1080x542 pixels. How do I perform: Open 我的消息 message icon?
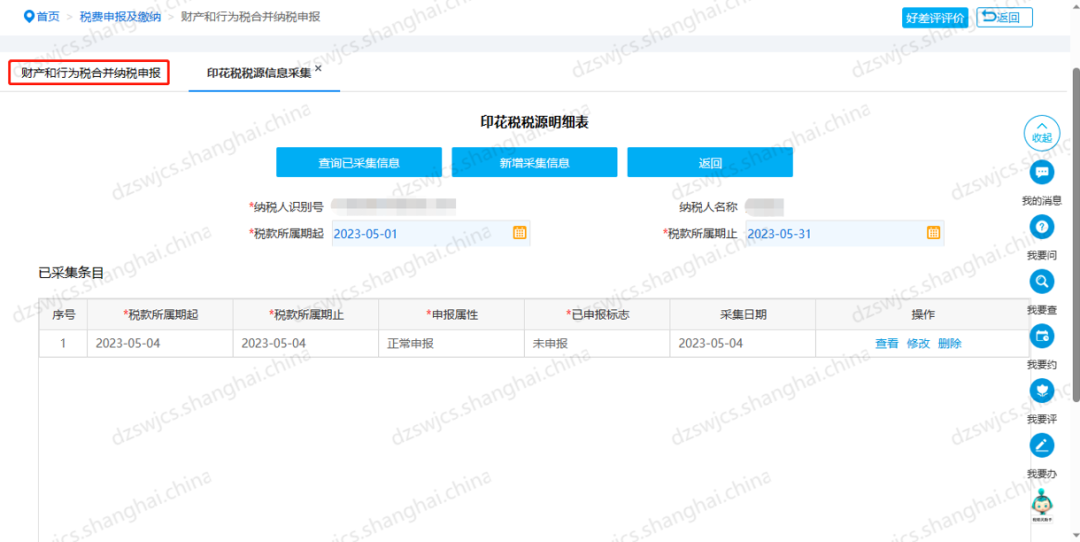click(1041, 171)
